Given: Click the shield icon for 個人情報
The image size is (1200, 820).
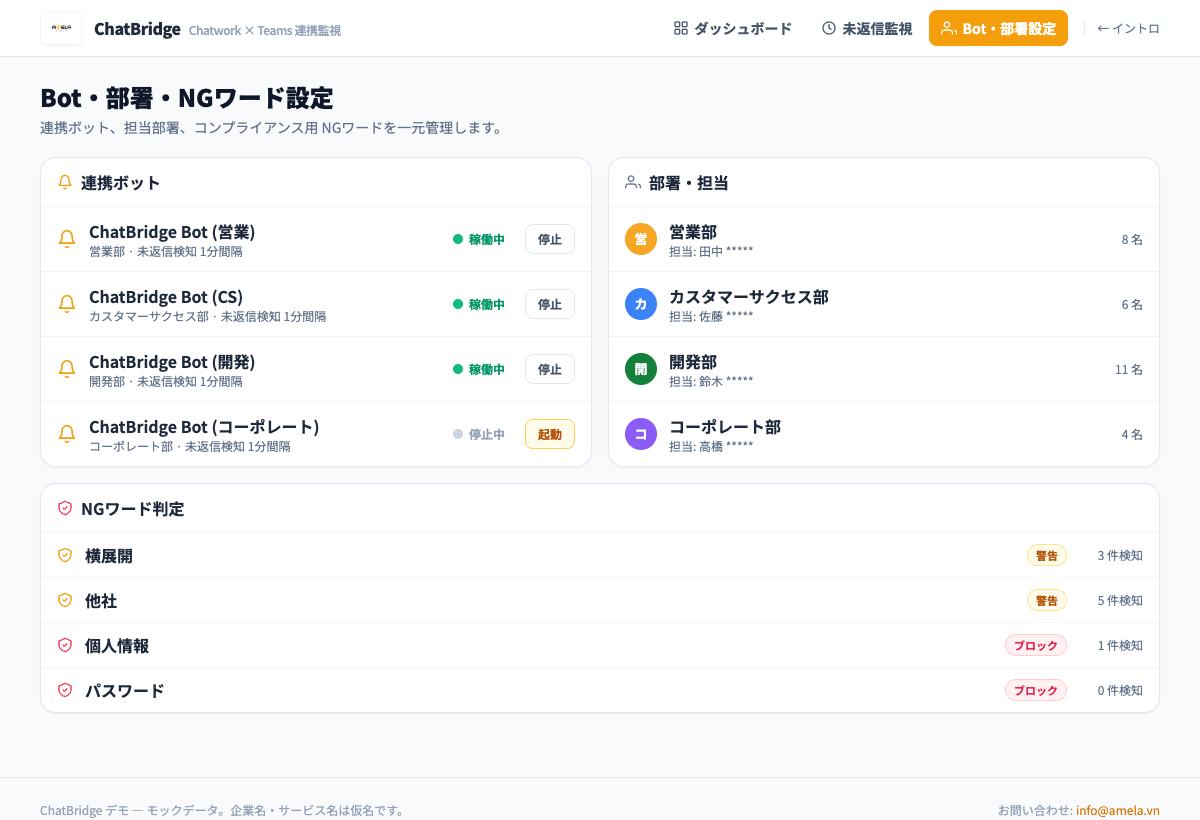Looking at the screenshot, I should click(65, 645).
